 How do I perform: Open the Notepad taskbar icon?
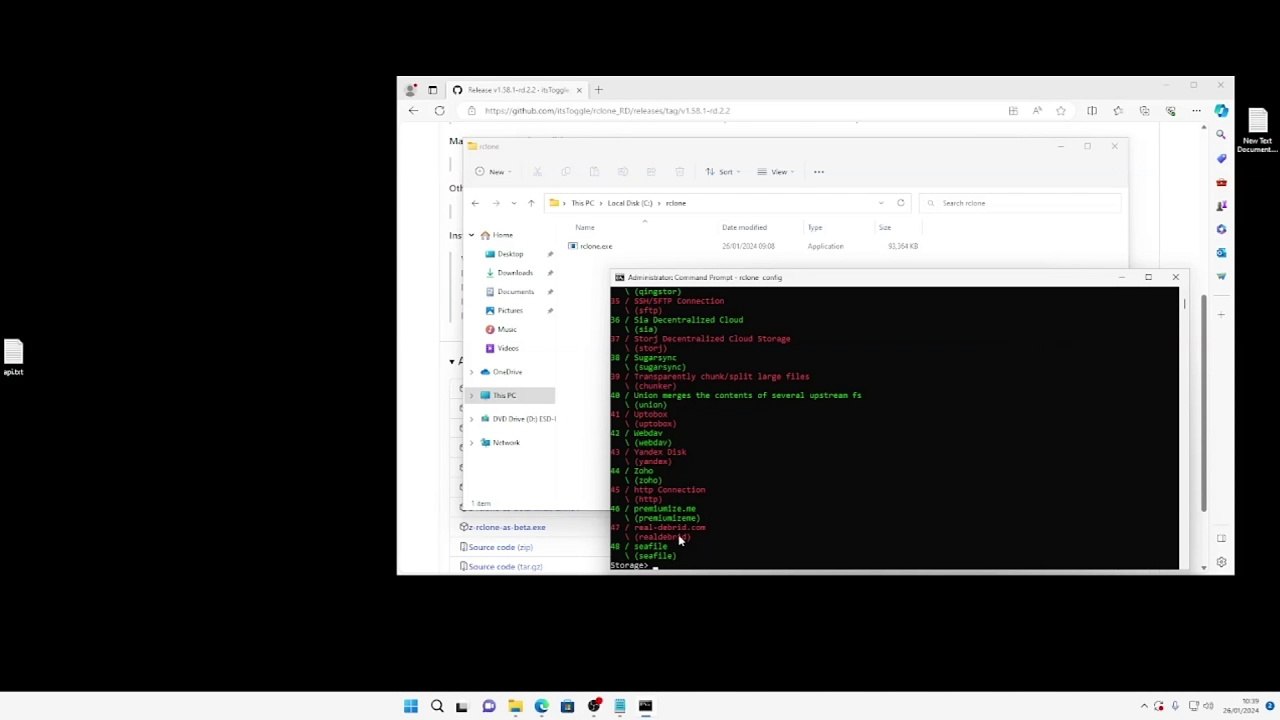(x=619, y=707)
